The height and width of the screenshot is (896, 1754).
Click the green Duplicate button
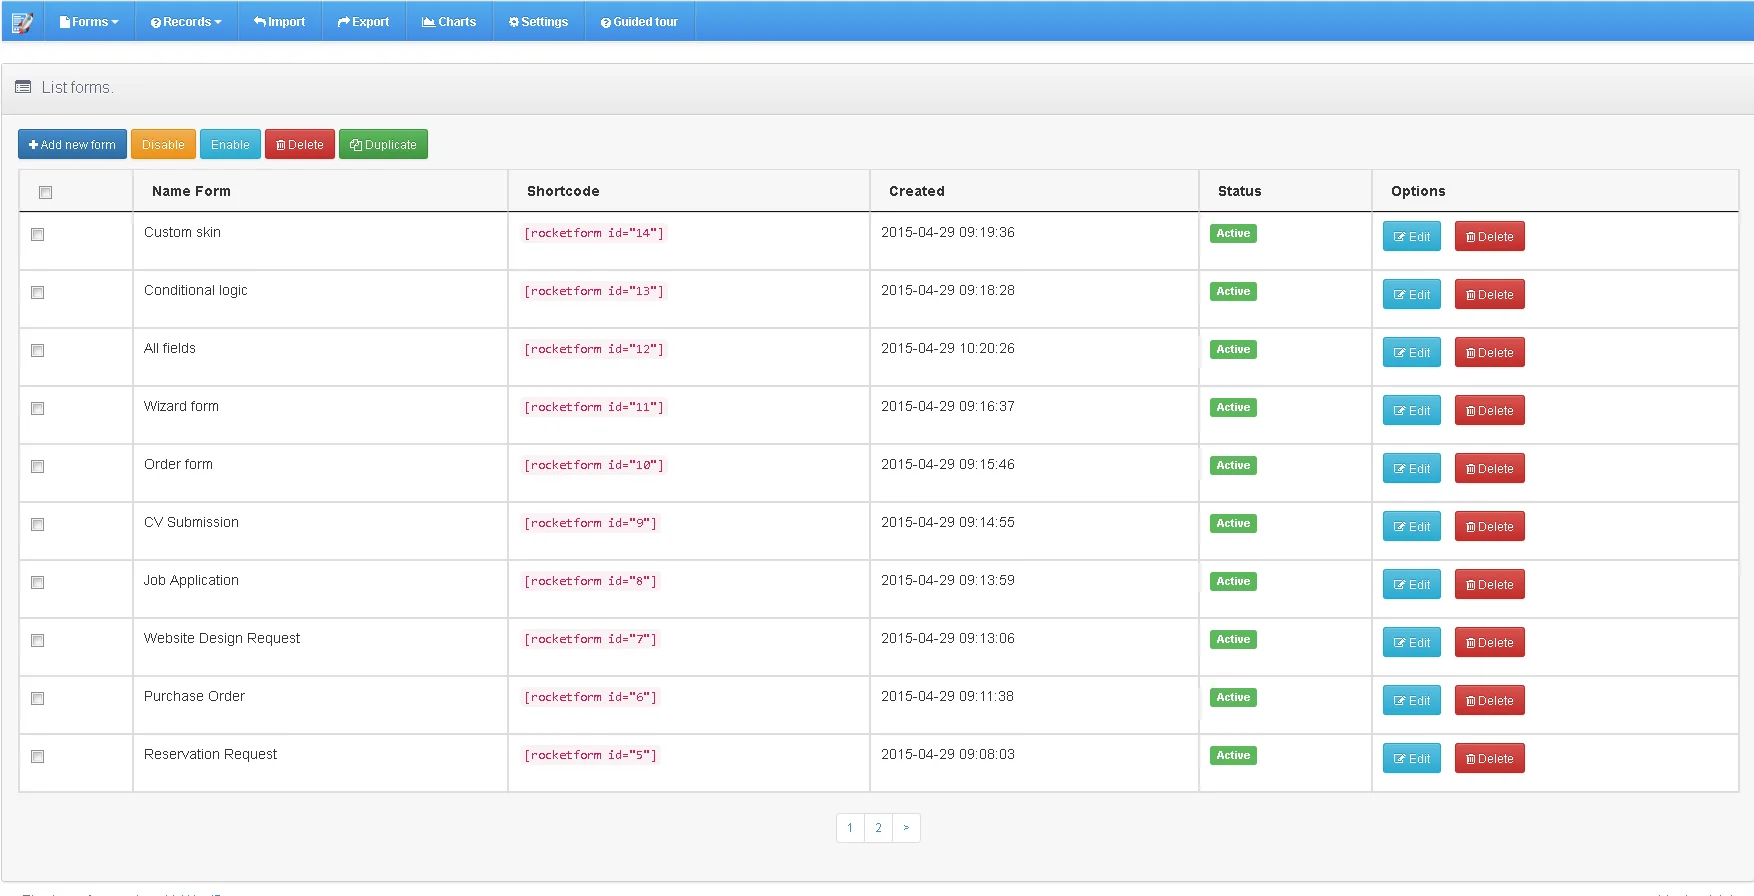point(383,144)
